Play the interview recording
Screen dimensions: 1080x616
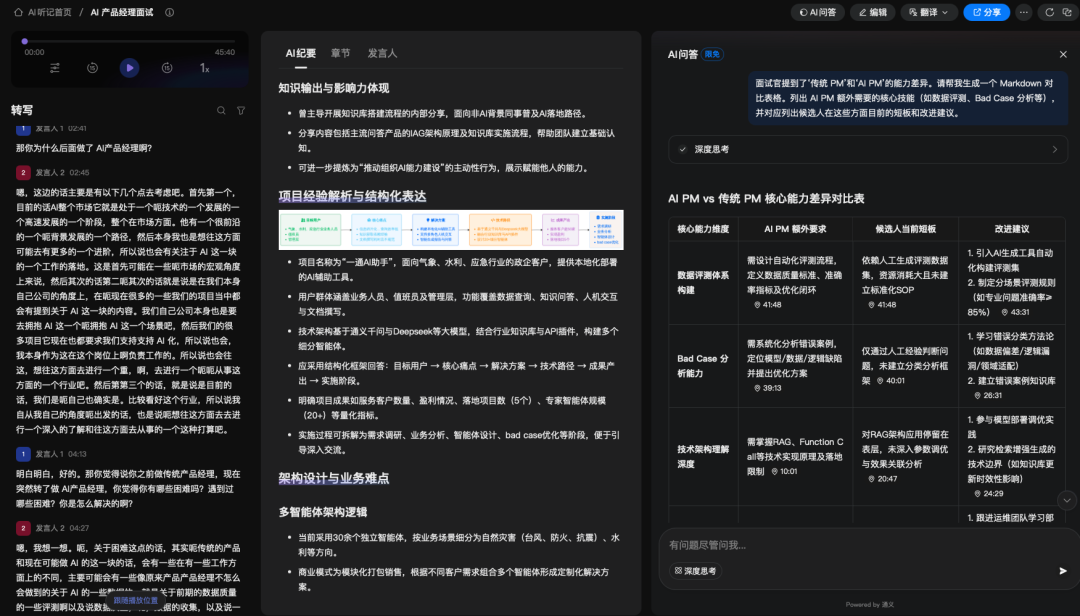pos(129,68)
